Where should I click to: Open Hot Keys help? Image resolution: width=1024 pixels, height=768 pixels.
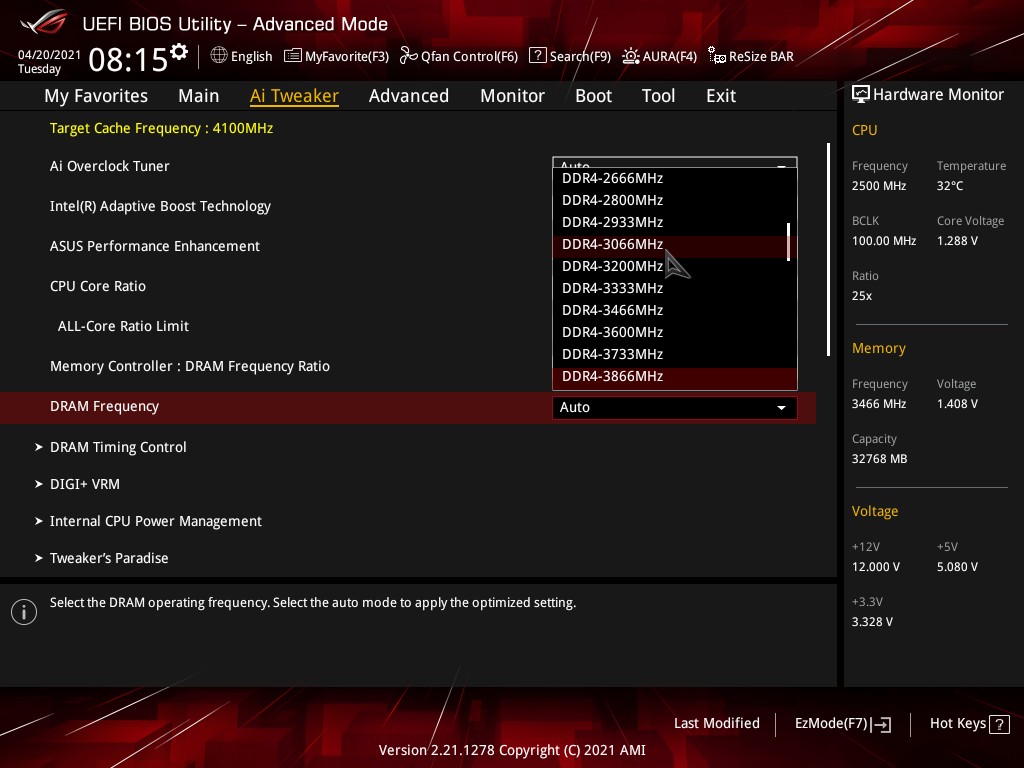(969, 724)
